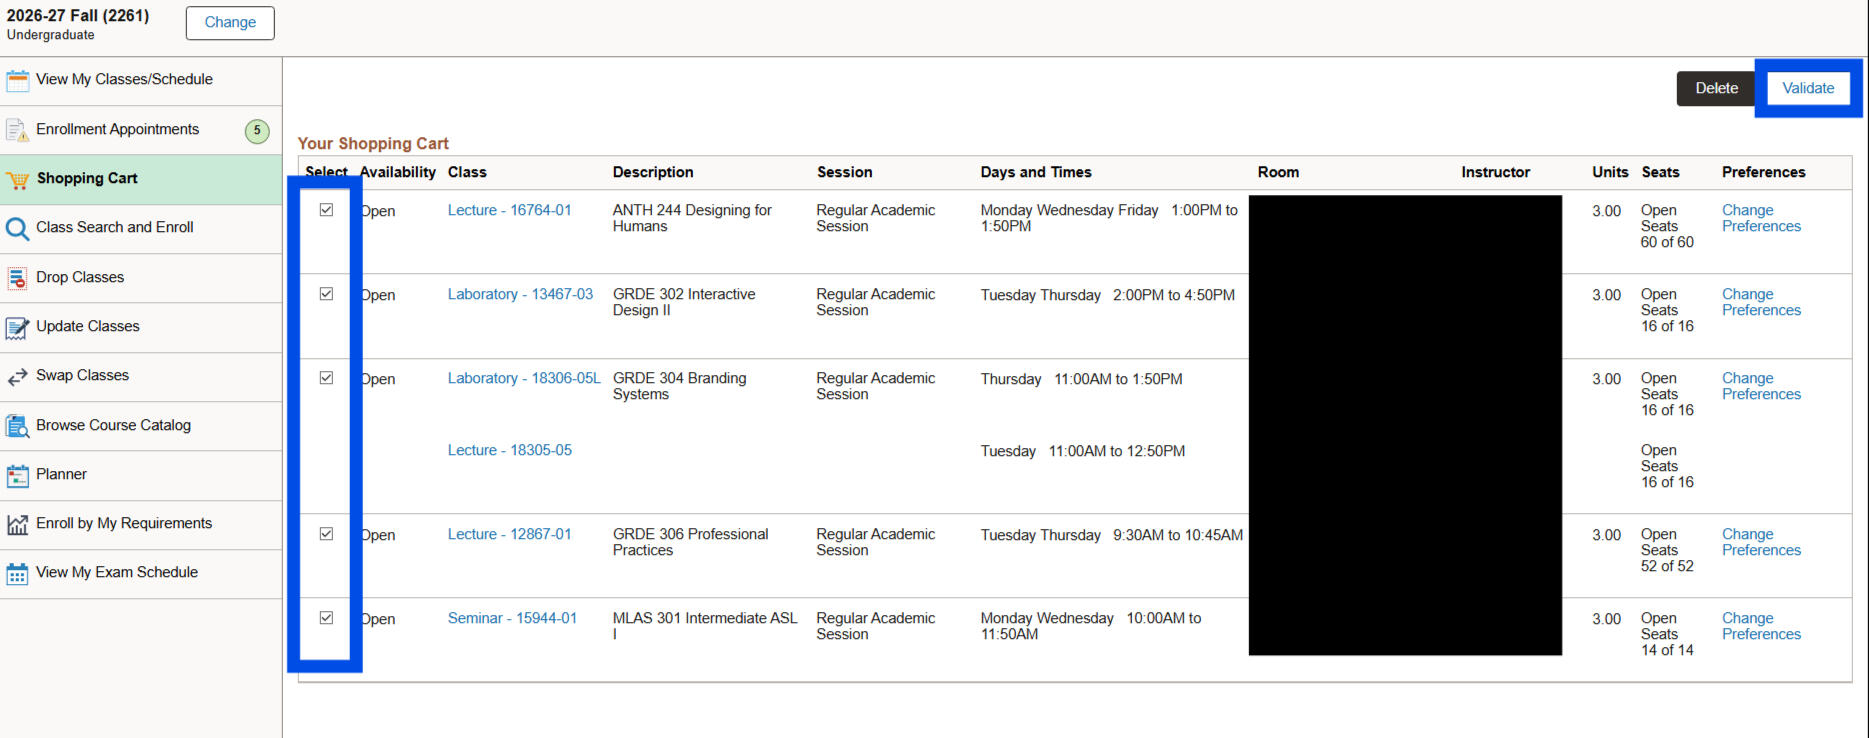The width and height of the screenshot is (1869, 738).
Task: Uncheck the ANTH 244 Designing for Humans checkbox
Action: click(326, 210)
